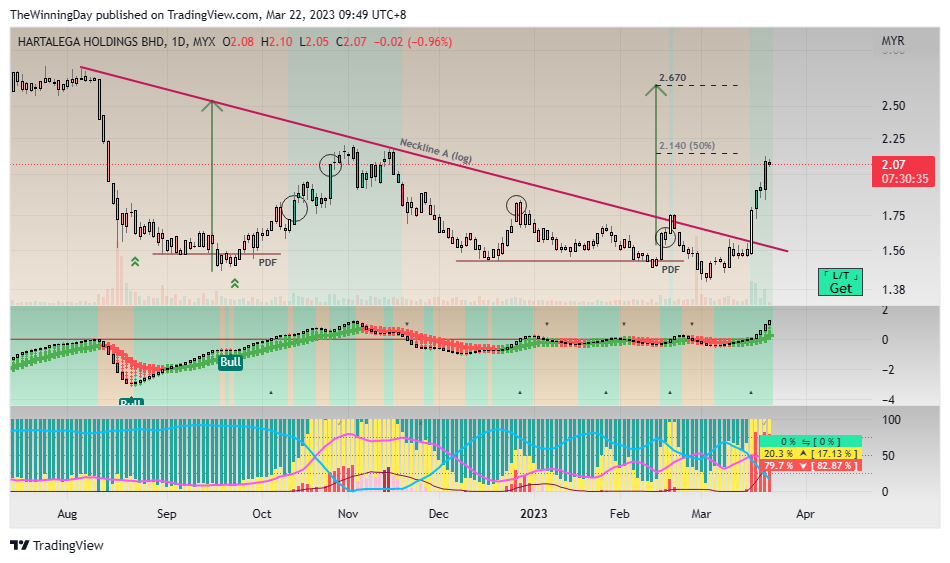This screenshot has height=563, width=950.
Task: Click the green 0 % ⇋ [0 %] label
Action: 810,441
